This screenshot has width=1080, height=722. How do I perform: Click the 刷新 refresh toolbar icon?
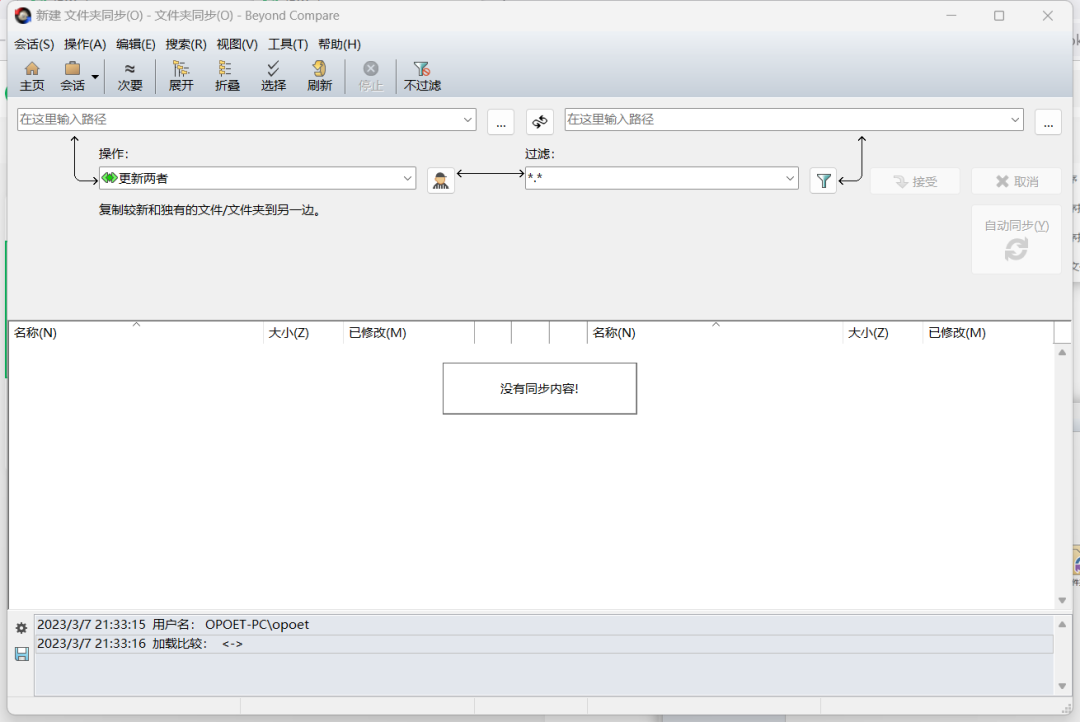coord(319,76)
